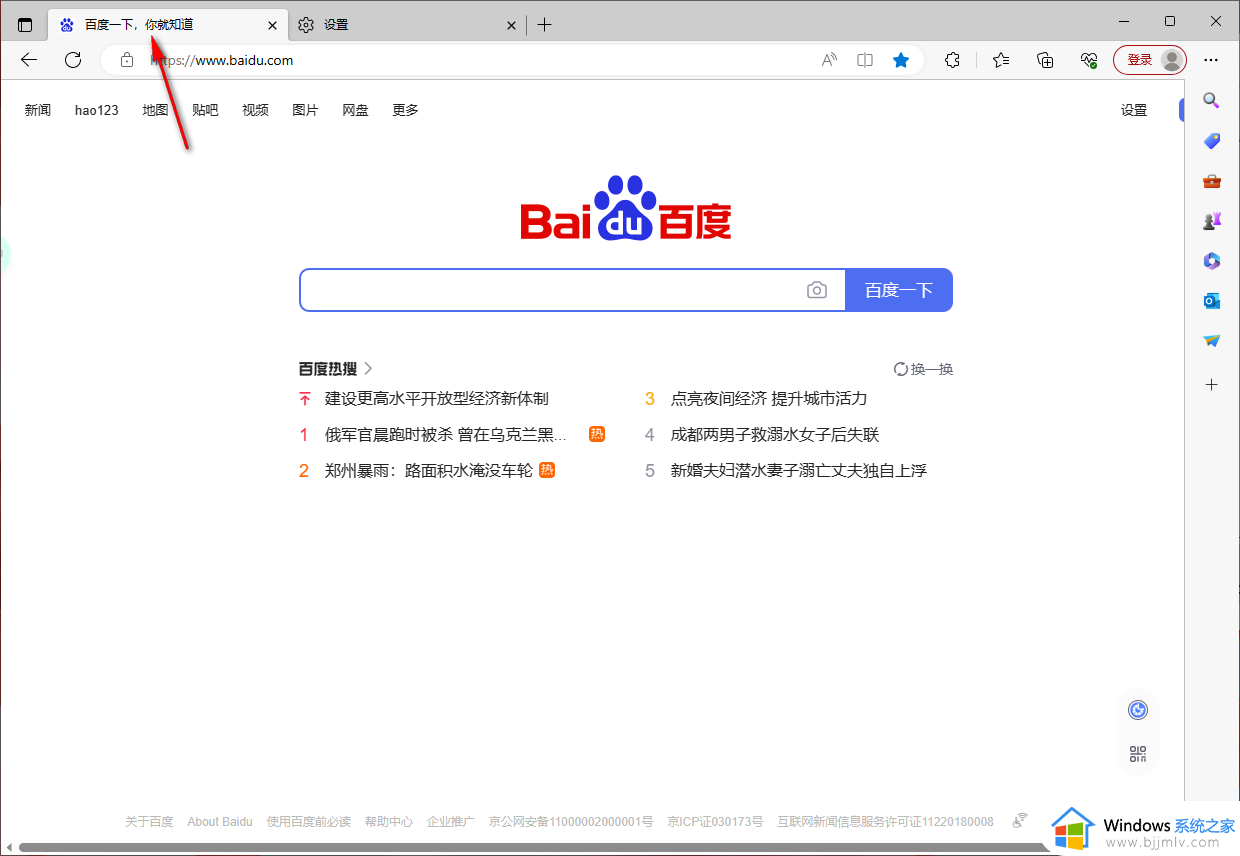Refresh the page with reload icon
Image resolution: width=1240 pixels, height=856 pixels.
click(x=73, y=60)
